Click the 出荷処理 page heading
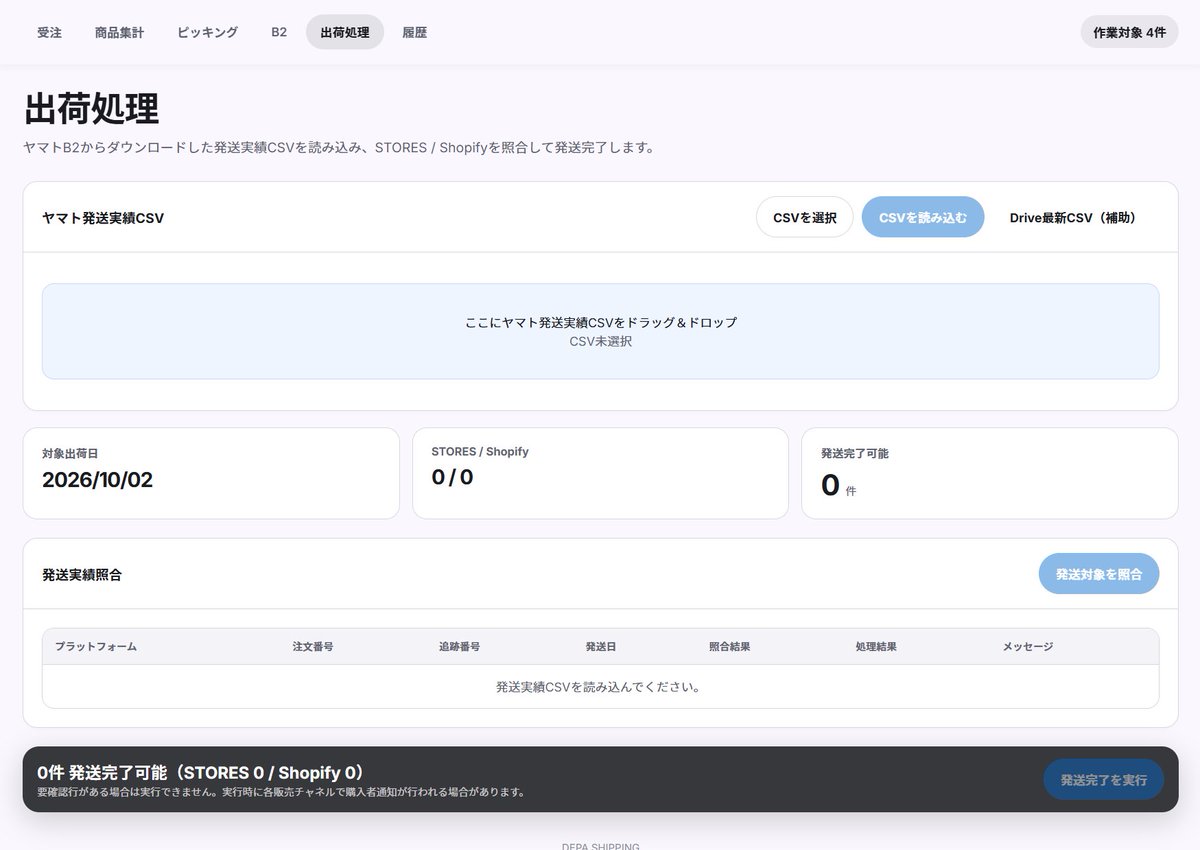This screenshot has height=850, width=1200. click(x=91, y=109)
